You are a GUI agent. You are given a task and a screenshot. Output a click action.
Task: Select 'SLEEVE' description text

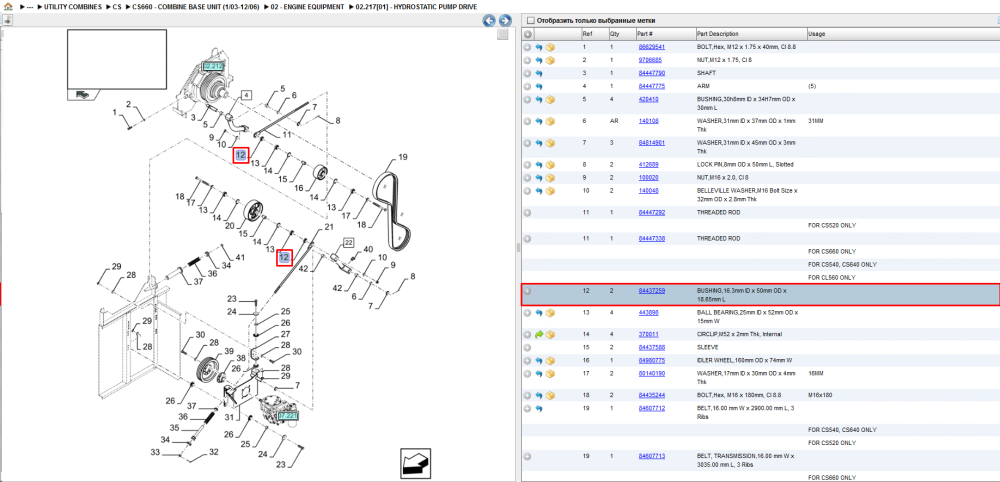point(708,347)
